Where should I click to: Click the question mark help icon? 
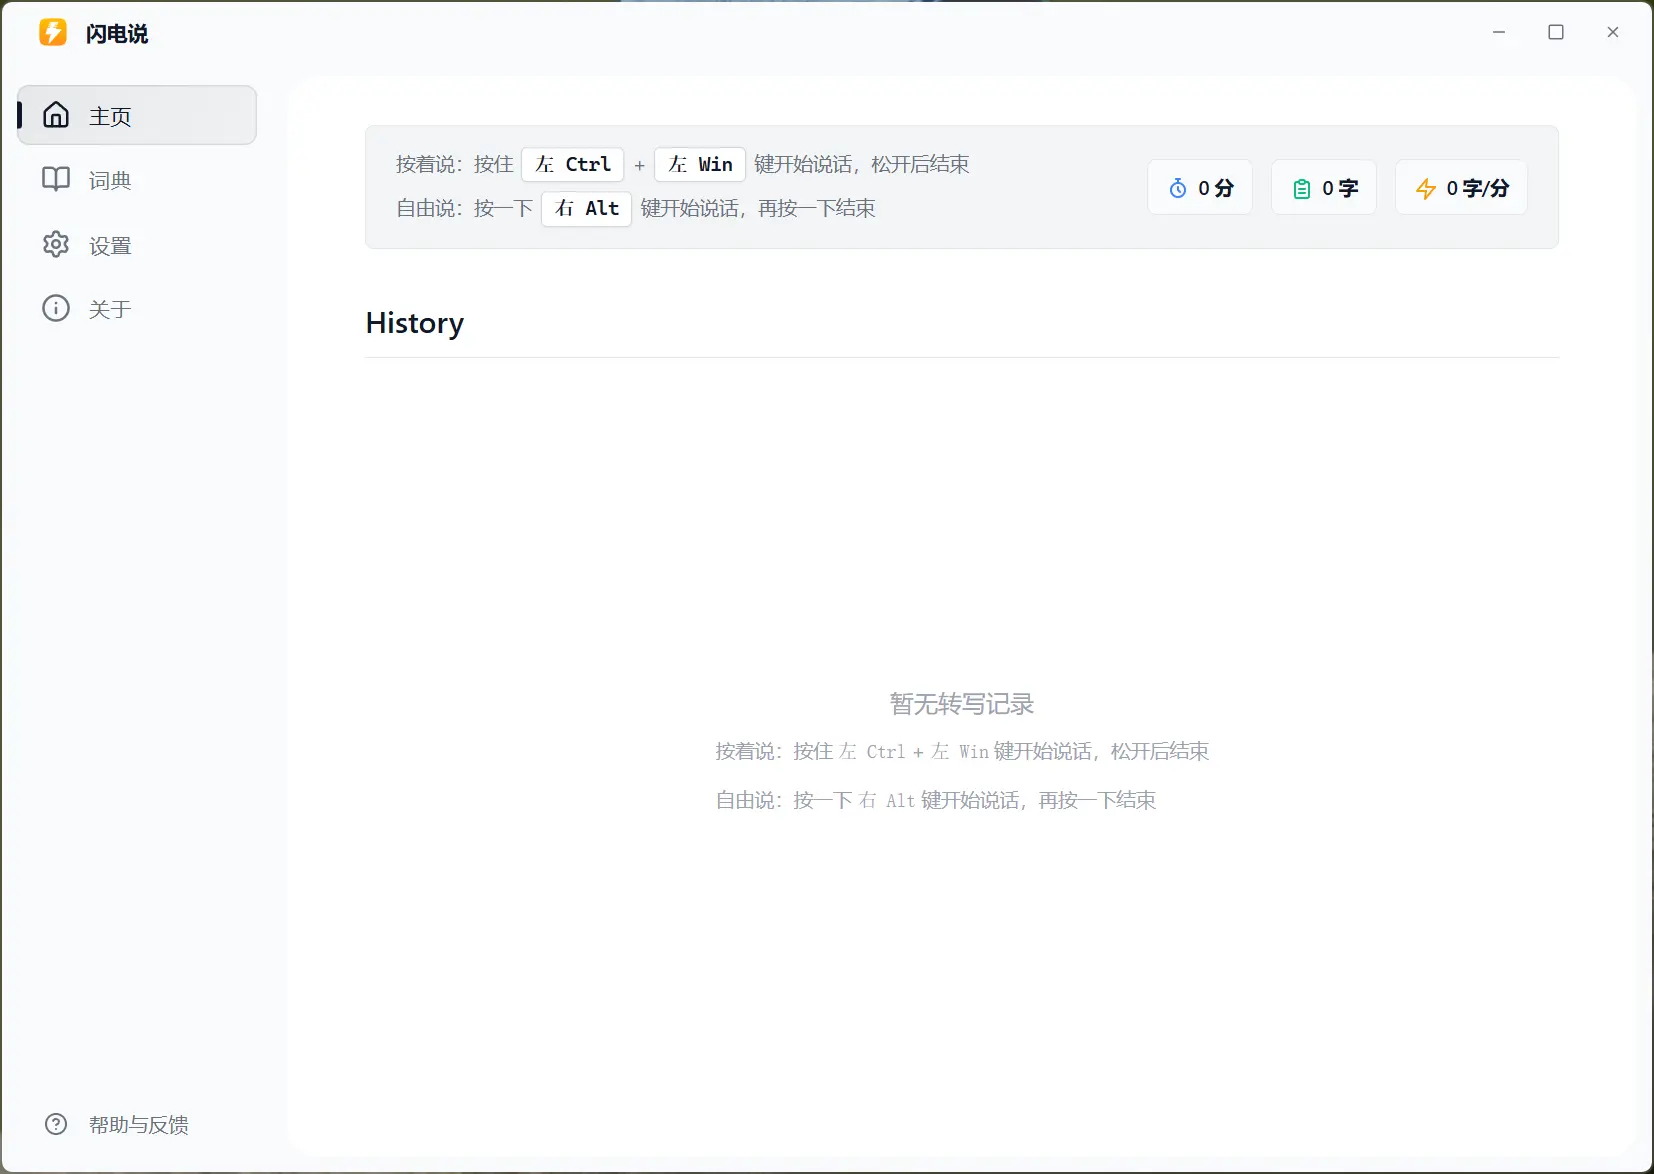click(x=56, y=1124)
